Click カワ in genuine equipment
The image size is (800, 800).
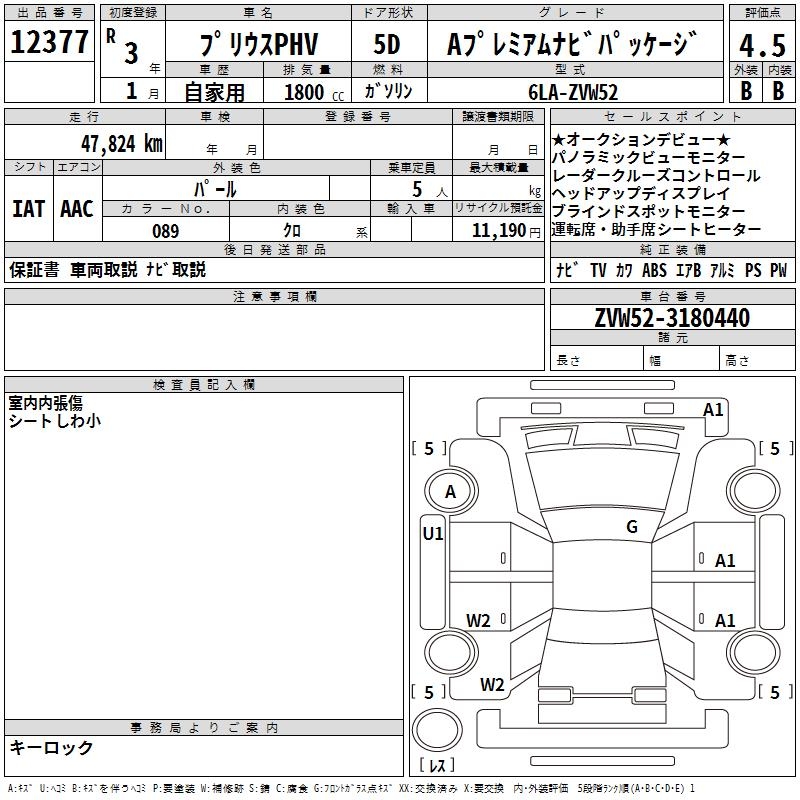pyautogui.click(x=624, y=270)
